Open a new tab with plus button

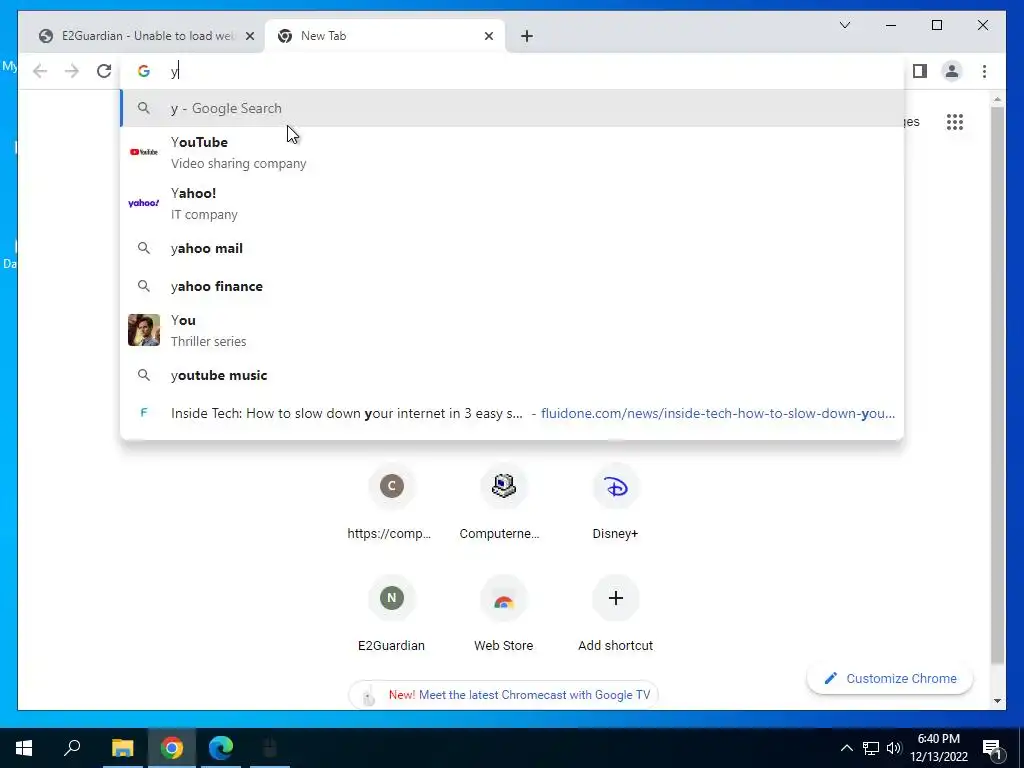click(527, 36)
